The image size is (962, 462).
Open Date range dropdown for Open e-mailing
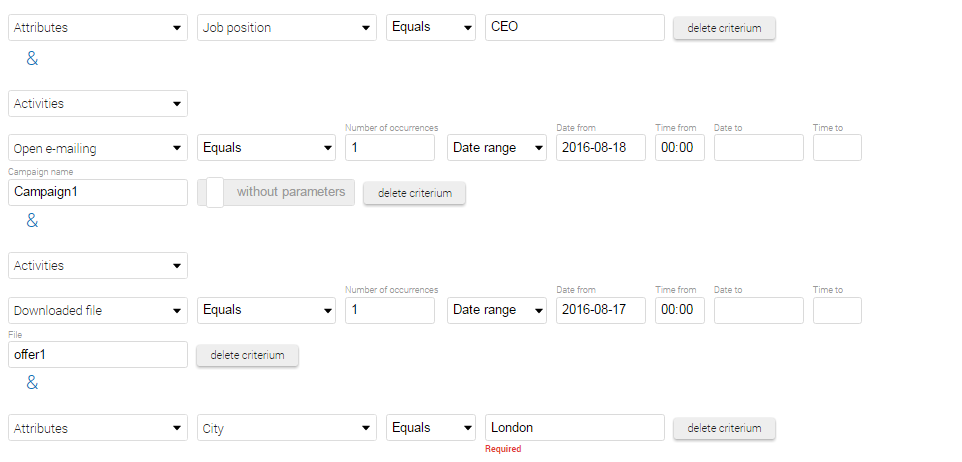(497, 148)
